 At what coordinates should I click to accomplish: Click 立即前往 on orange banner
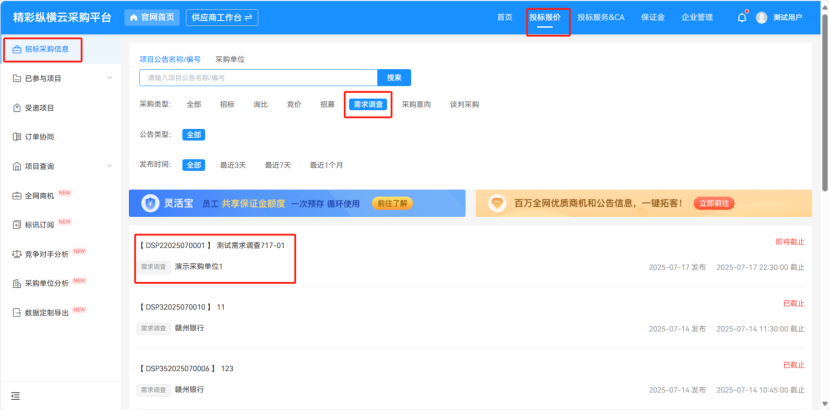click(x=714, y=204)
